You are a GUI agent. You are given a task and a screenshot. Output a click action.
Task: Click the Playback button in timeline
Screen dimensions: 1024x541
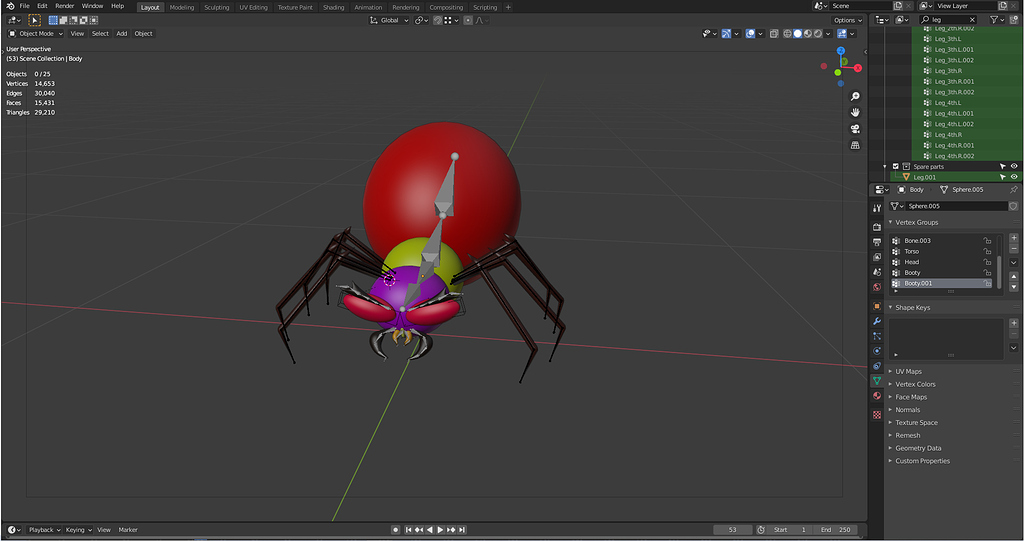[x=44, y=530]
